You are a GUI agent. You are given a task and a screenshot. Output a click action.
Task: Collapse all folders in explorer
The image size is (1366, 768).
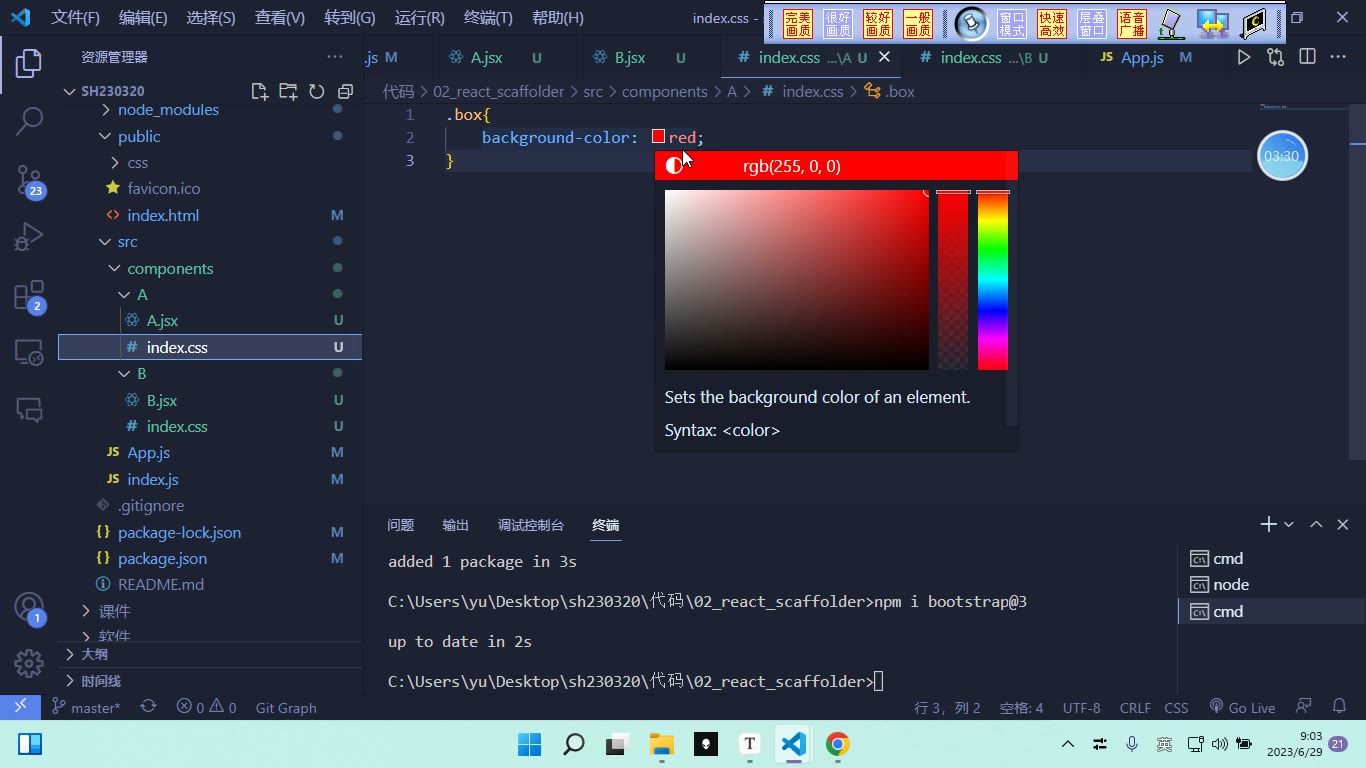(345, 91)
